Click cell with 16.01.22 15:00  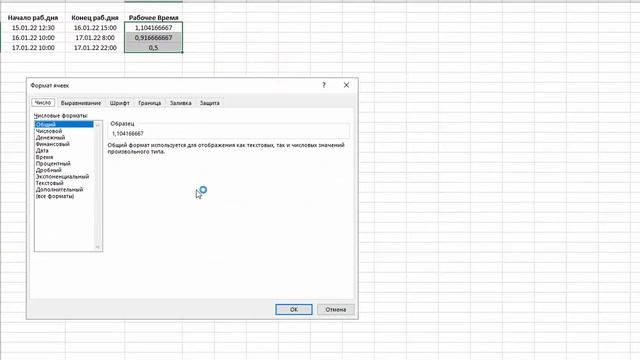(x=95, y=28)
